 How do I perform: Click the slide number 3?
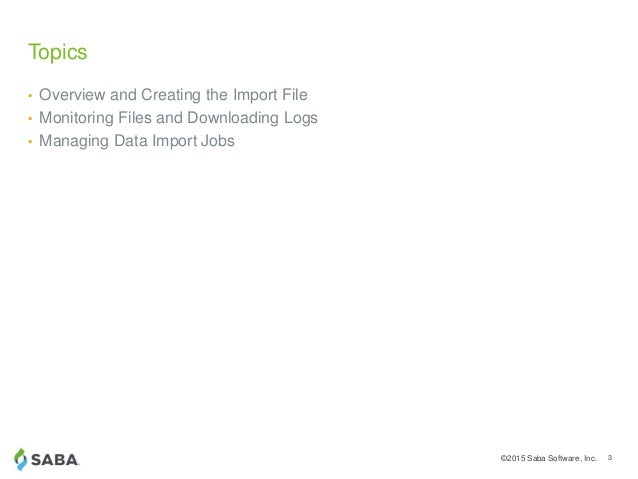(x=610, y=458)
